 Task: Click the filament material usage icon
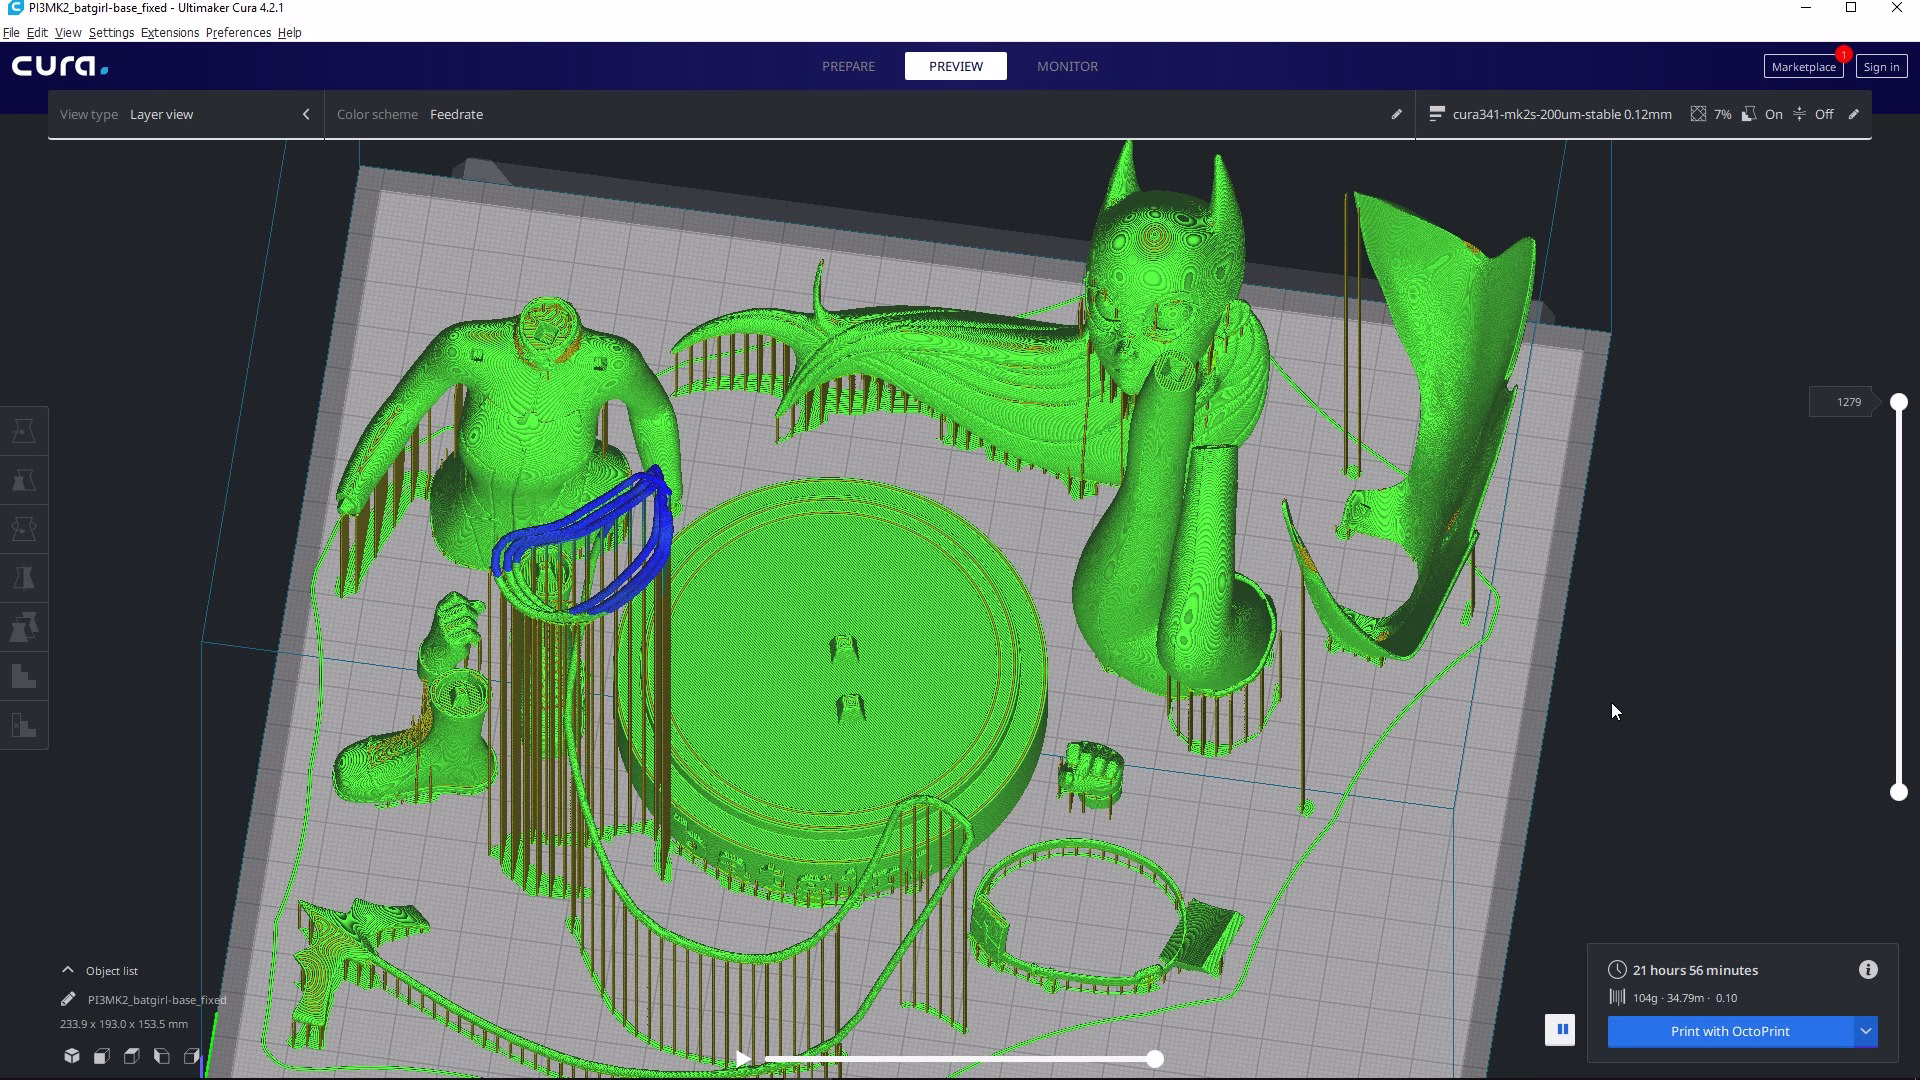coord(1617,997)
